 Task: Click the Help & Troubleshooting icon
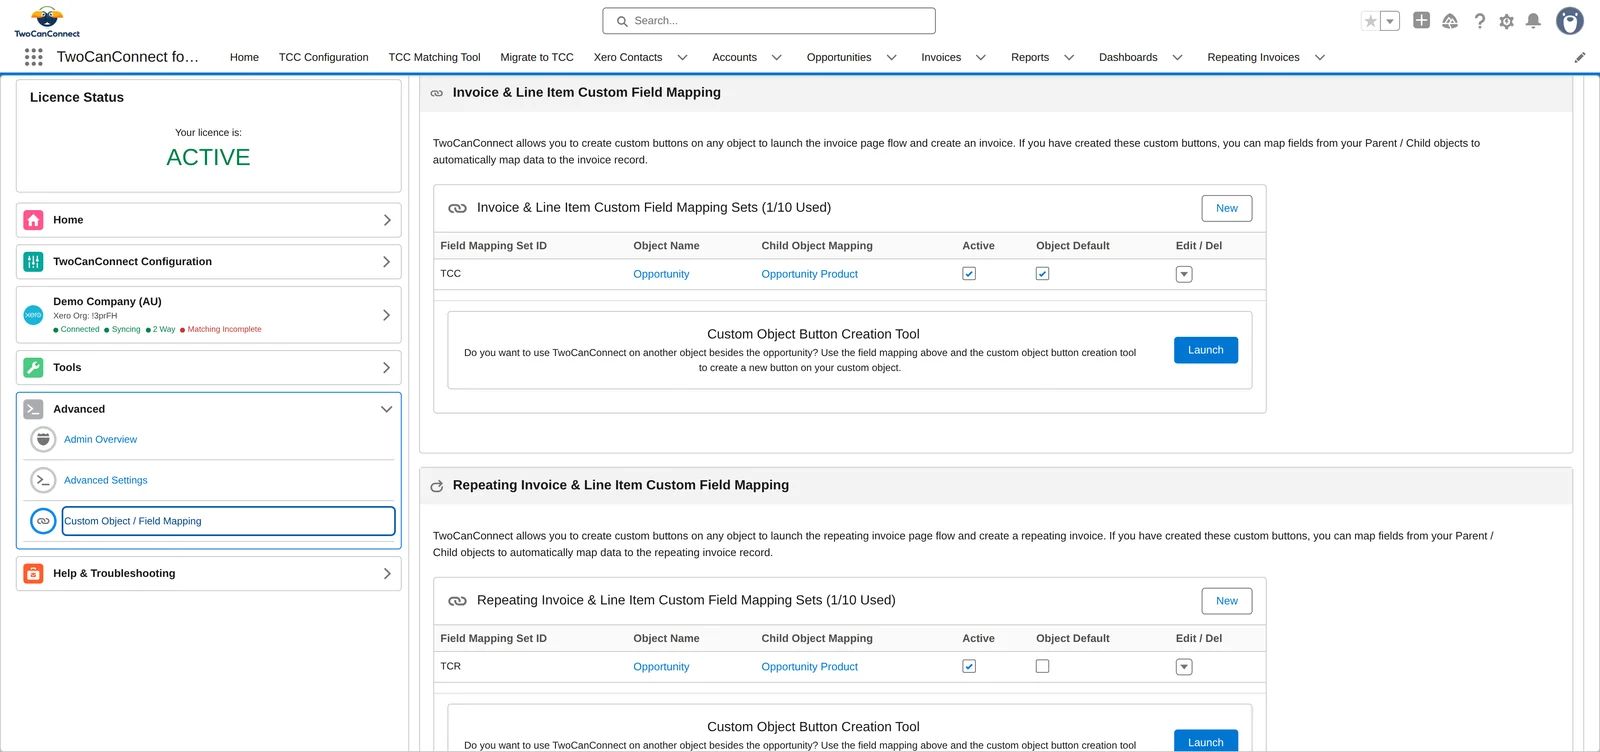click(33, 574)
